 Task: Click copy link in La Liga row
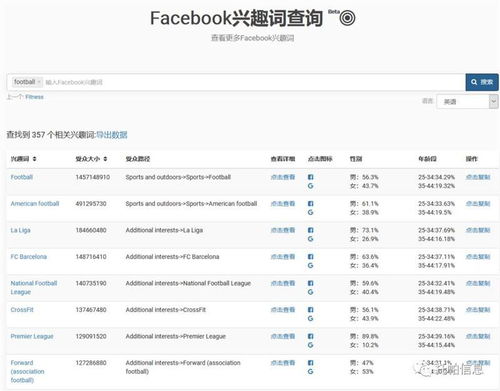tap(478, 230)
